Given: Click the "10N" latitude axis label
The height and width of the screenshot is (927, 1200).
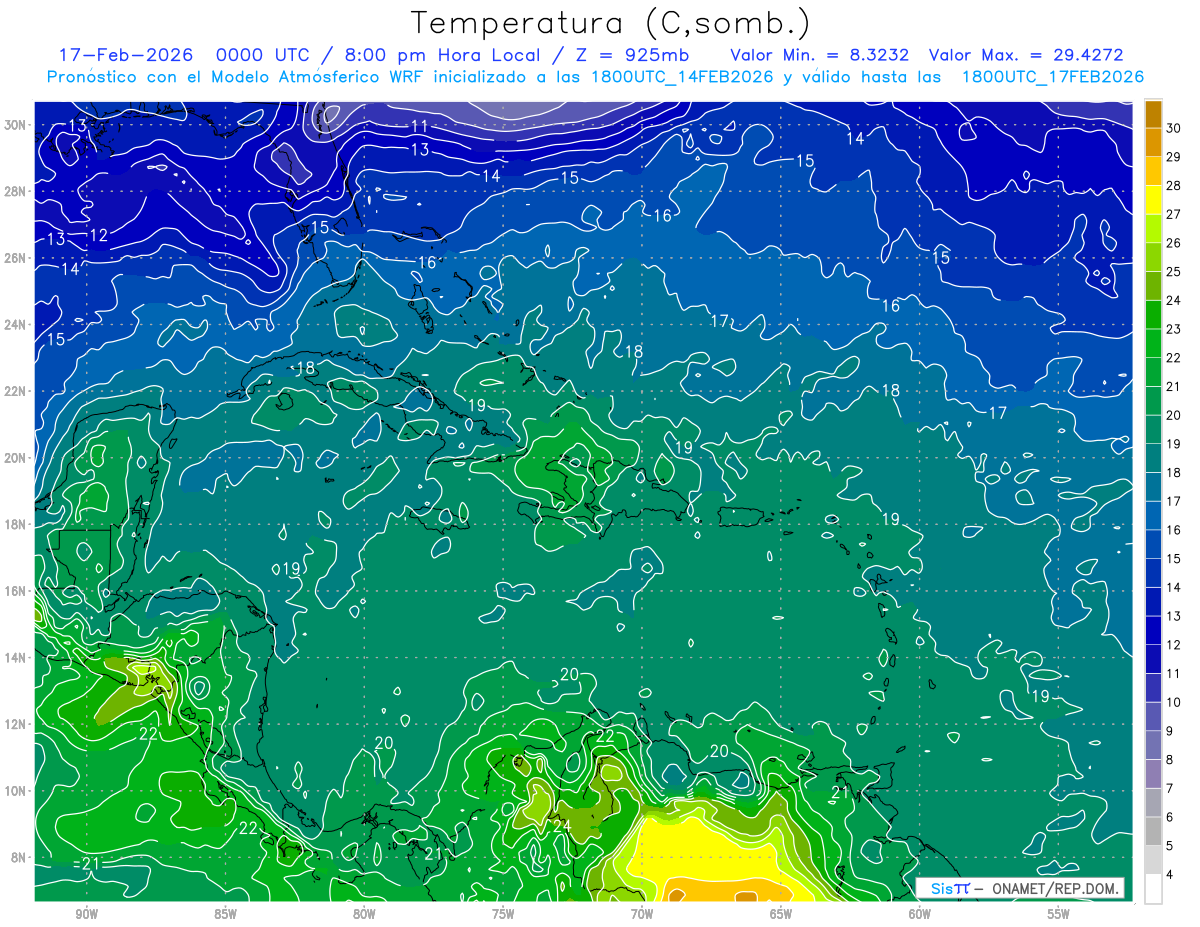Looking at the screenshot, I should point(16,791).
